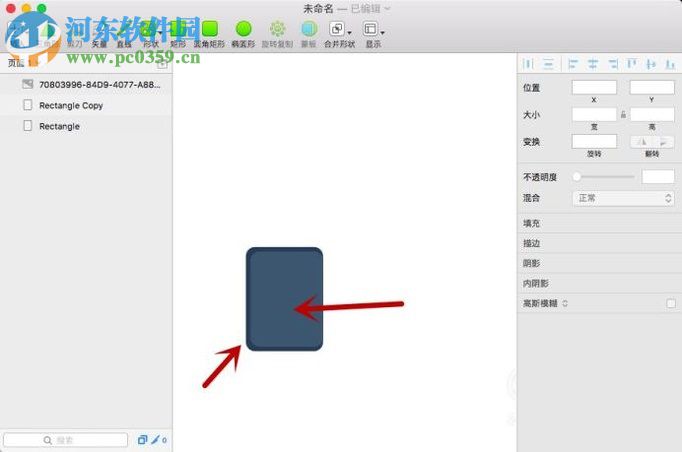Click the width (宽) input field
This screenshot has width=682, height=452.
click(x=594, y=114)
